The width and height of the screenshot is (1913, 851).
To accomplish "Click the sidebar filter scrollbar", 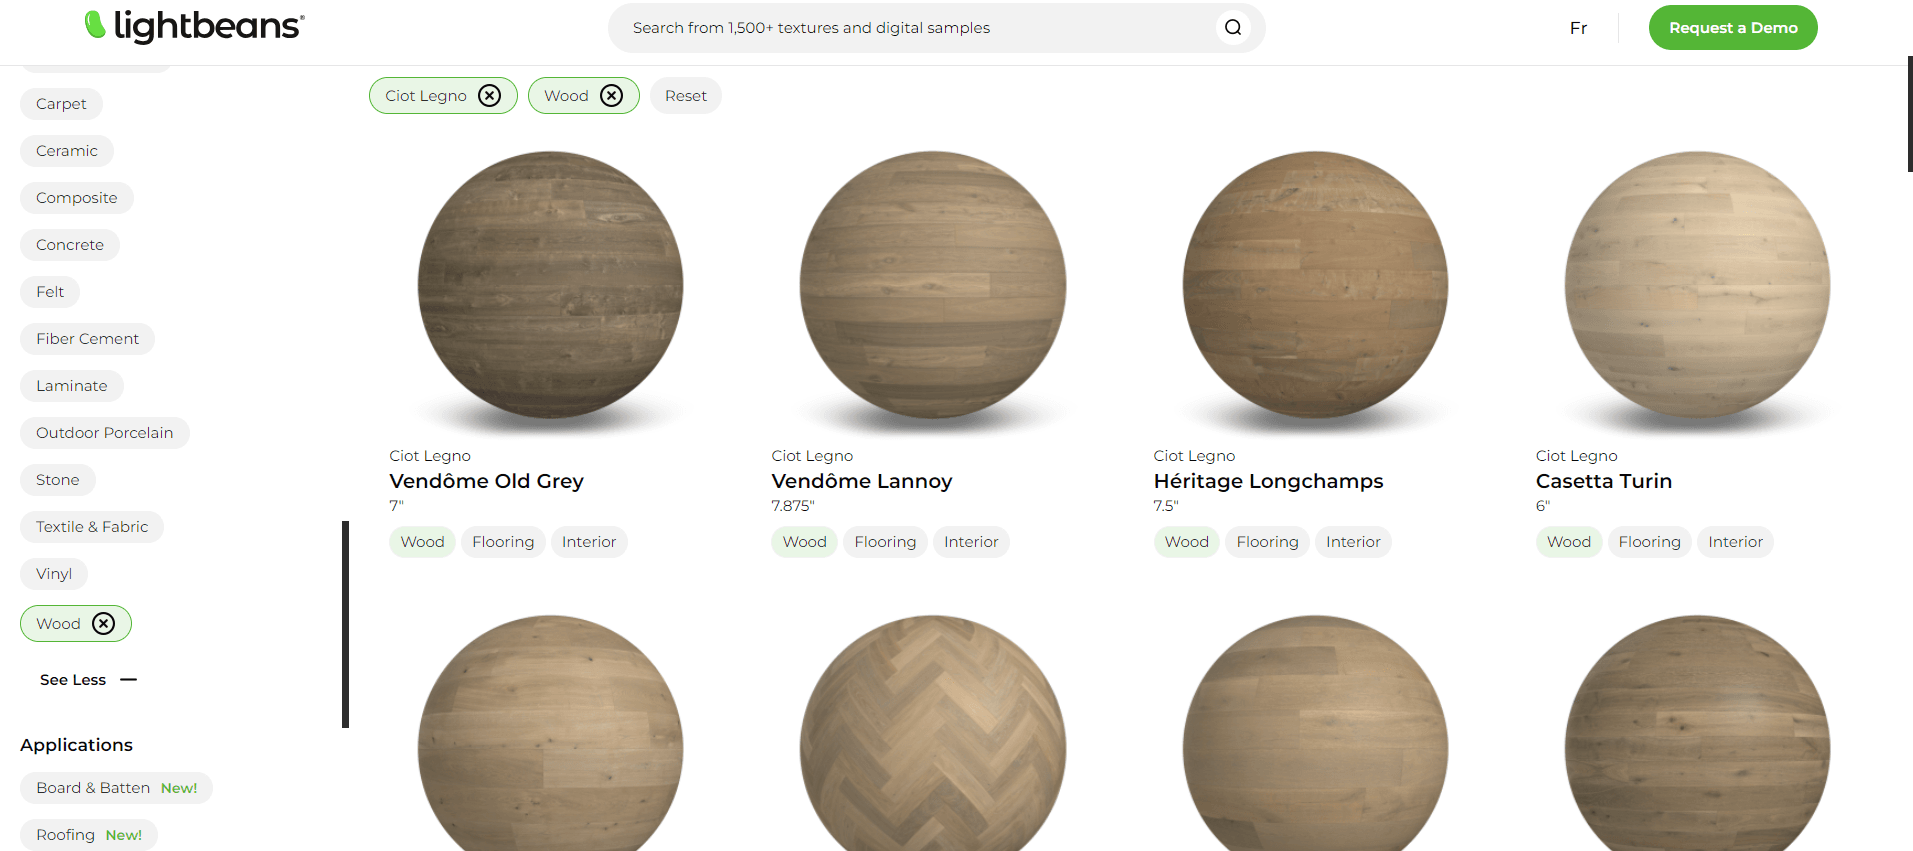I will [346, 624].
